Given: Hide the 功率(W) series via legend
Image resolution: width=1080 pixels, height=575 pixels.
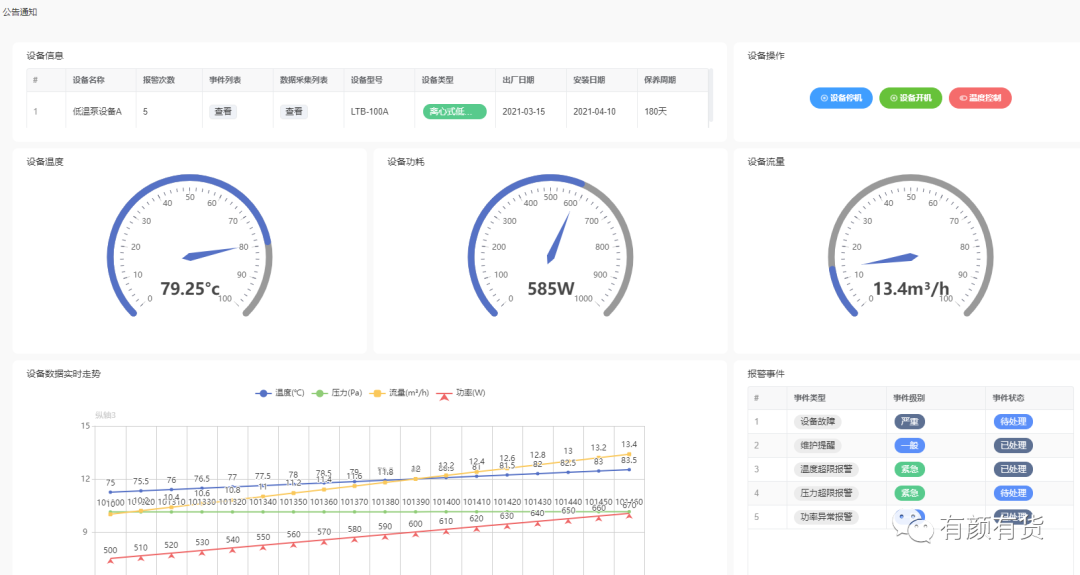Looking at the screenshot, I should (x=461, y=393).
